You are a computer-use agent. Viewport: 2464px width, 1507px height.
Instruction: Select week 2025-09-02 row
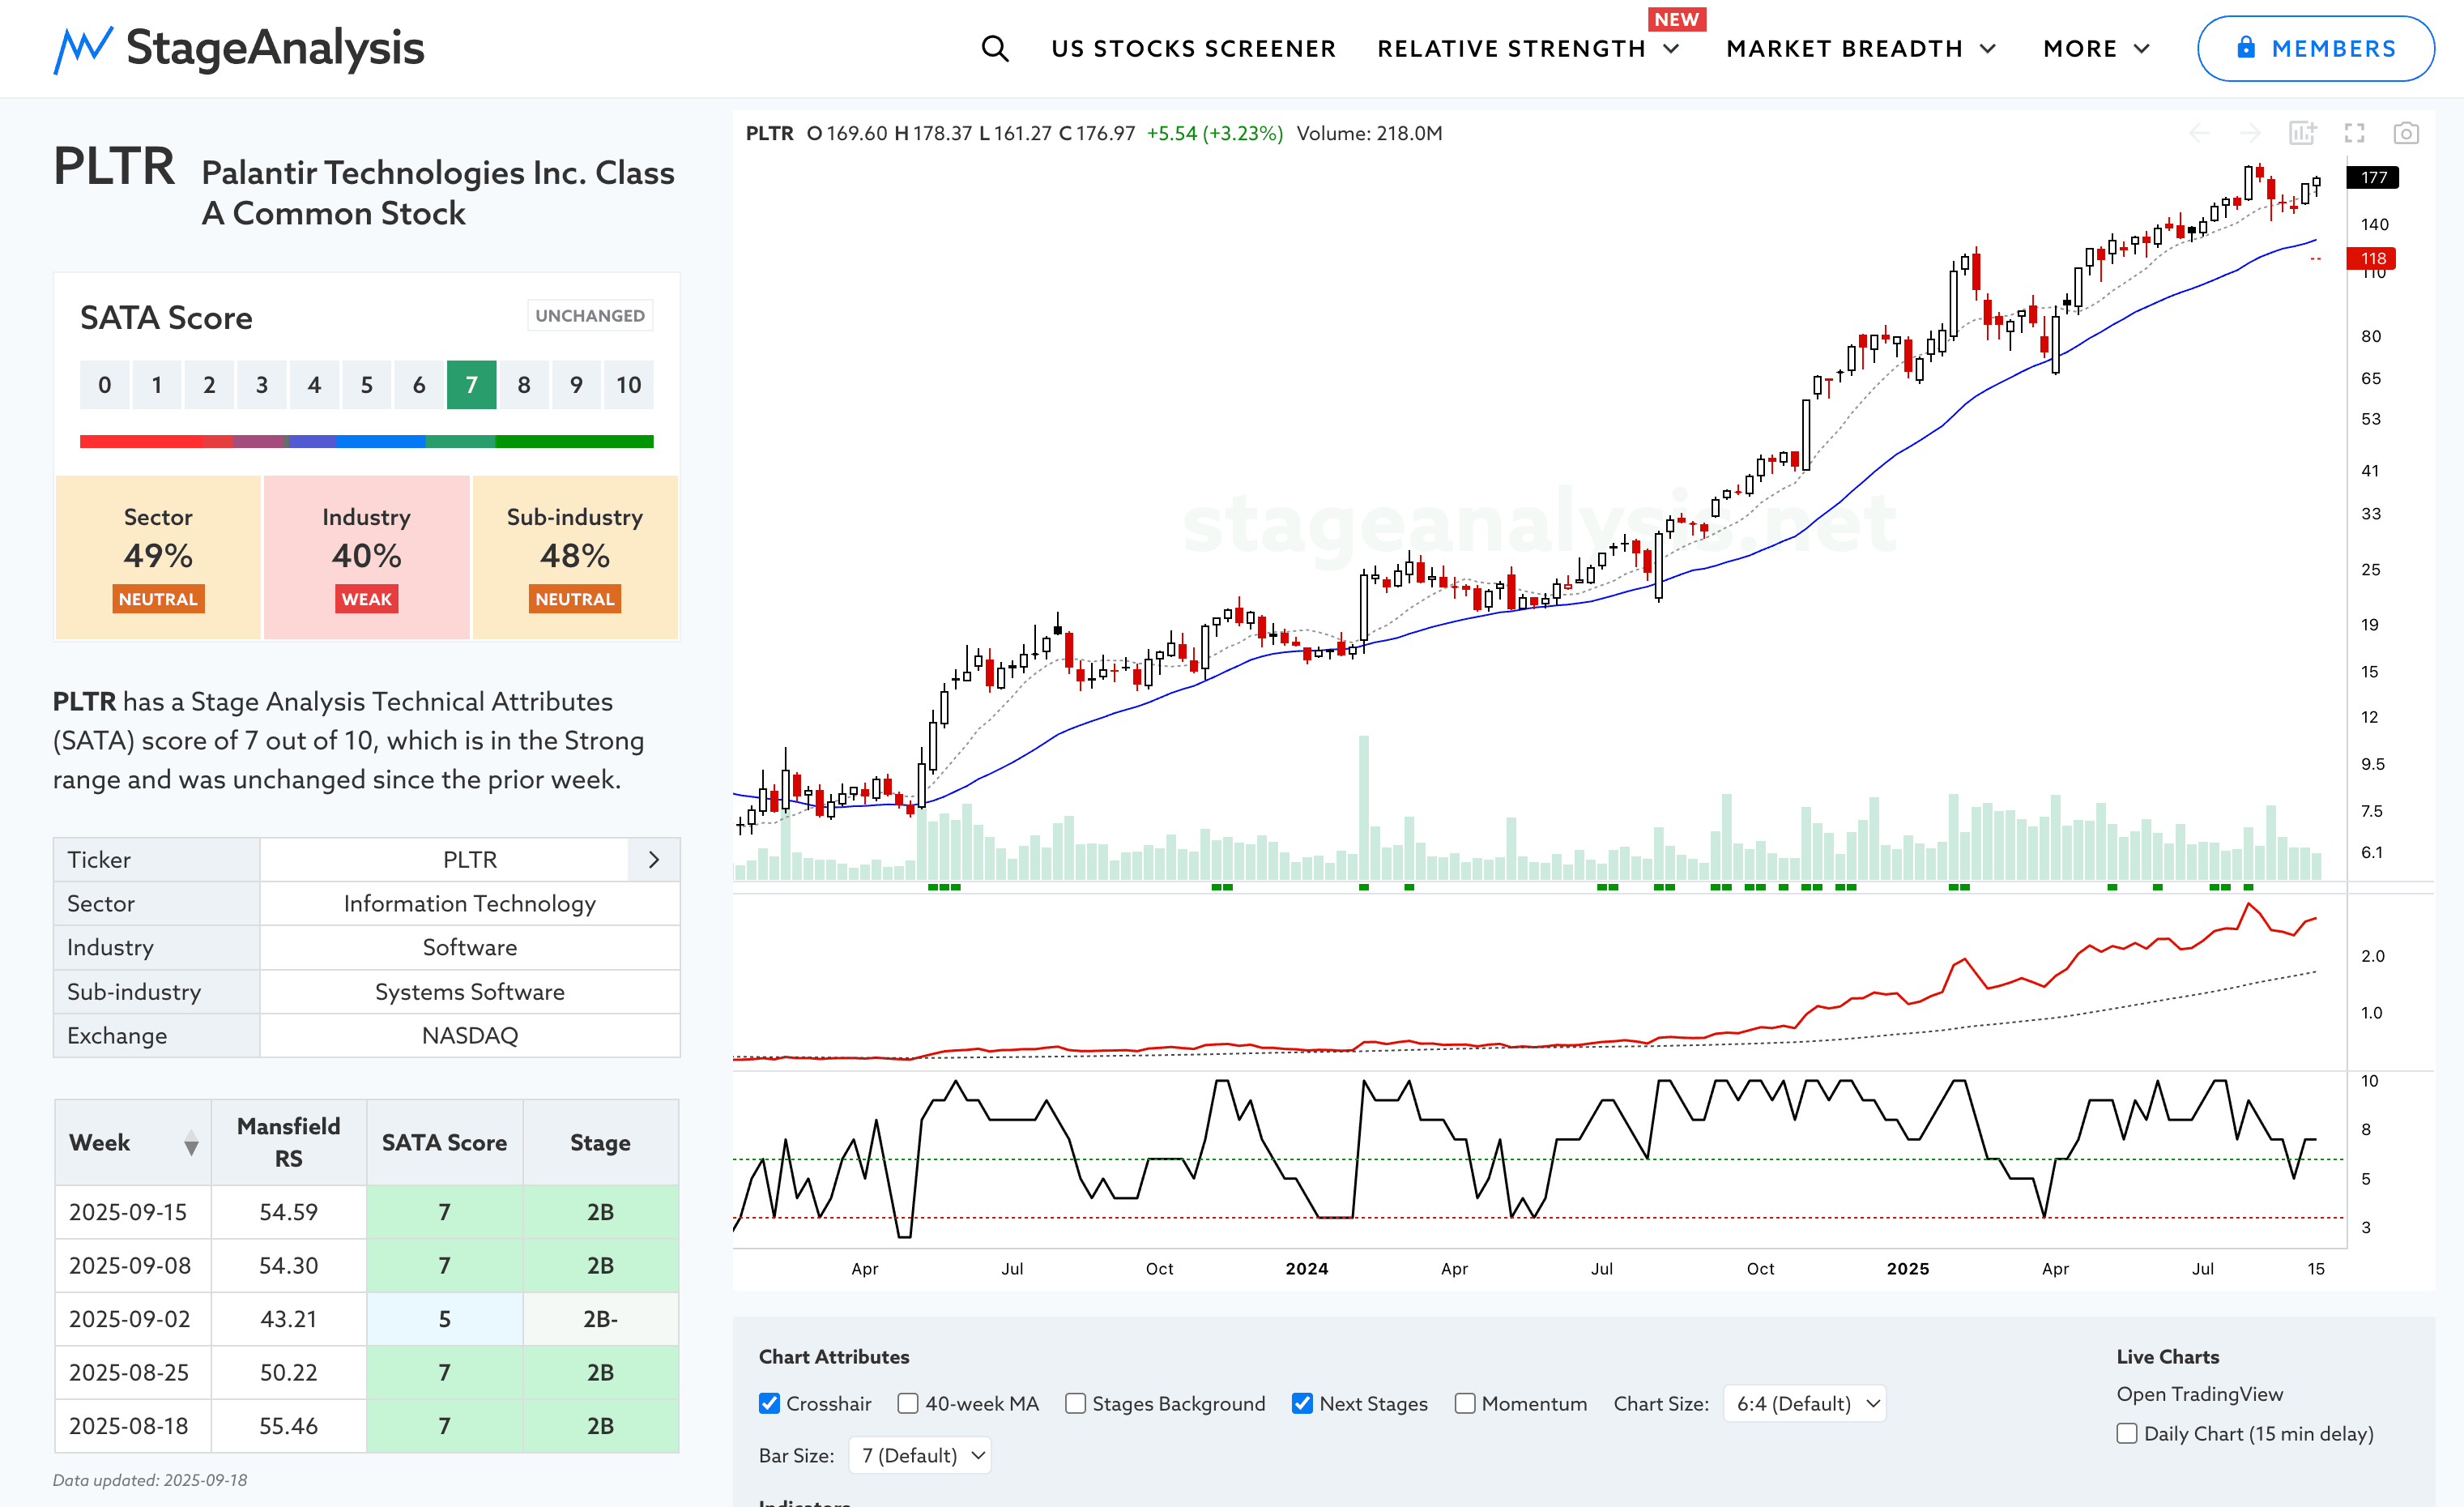(x=366, y=1319)
